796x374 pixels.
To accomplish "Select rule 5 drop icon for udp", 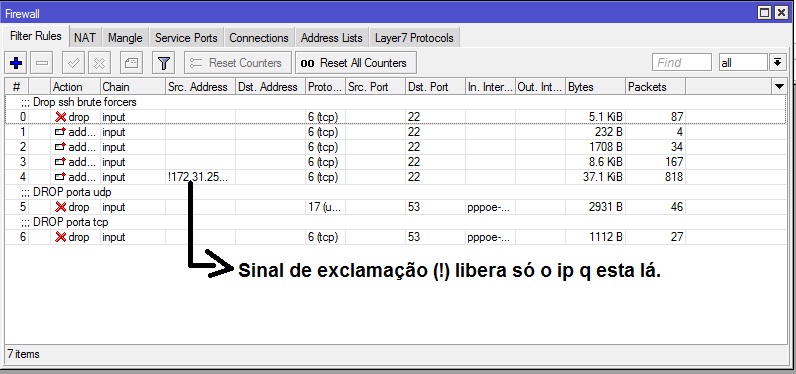I will (x=60, y=207).
